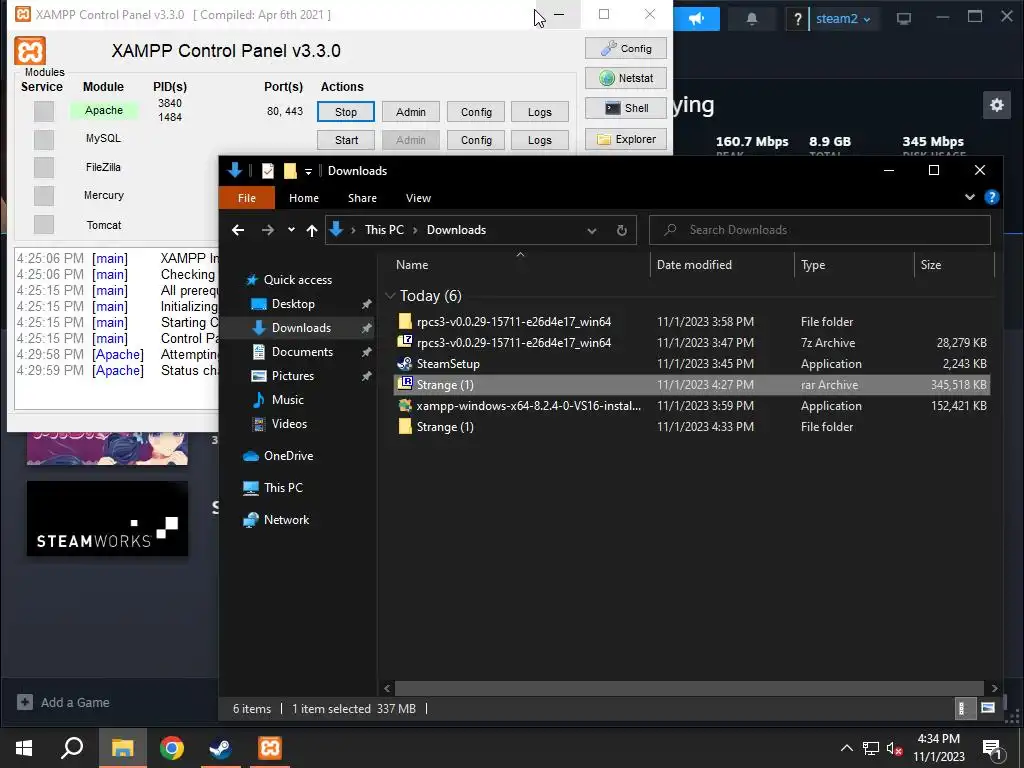Open XAMPP Config with wrench icon
Screen dimensions: 1024x768
[626, 48]
